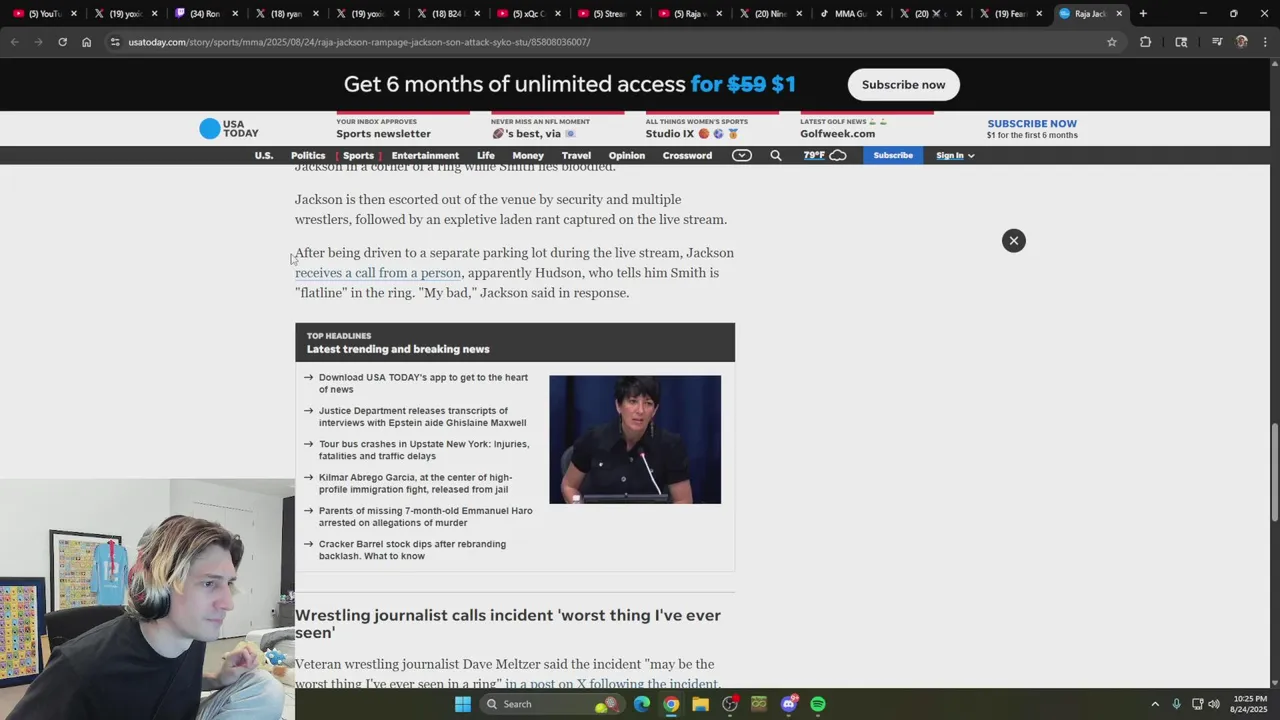Launch Microsoft Edge from taskbar
This screenshot has width=1280, height=720.
click(641, 704)
